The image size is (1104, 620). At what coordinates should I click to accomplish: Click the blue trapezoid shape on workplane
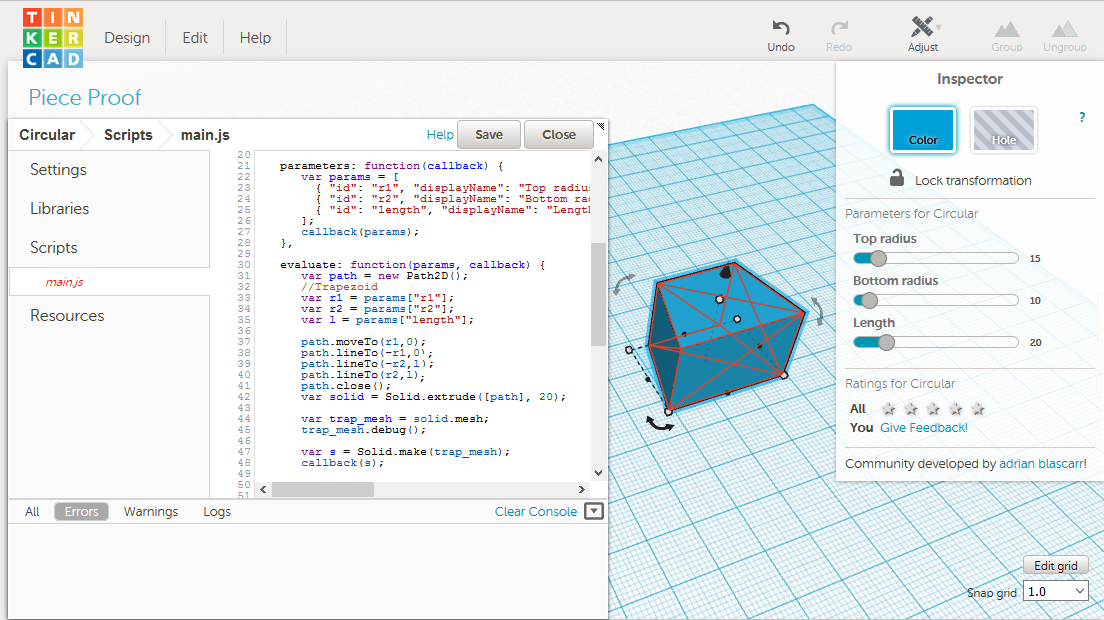[x=725, y=338]
